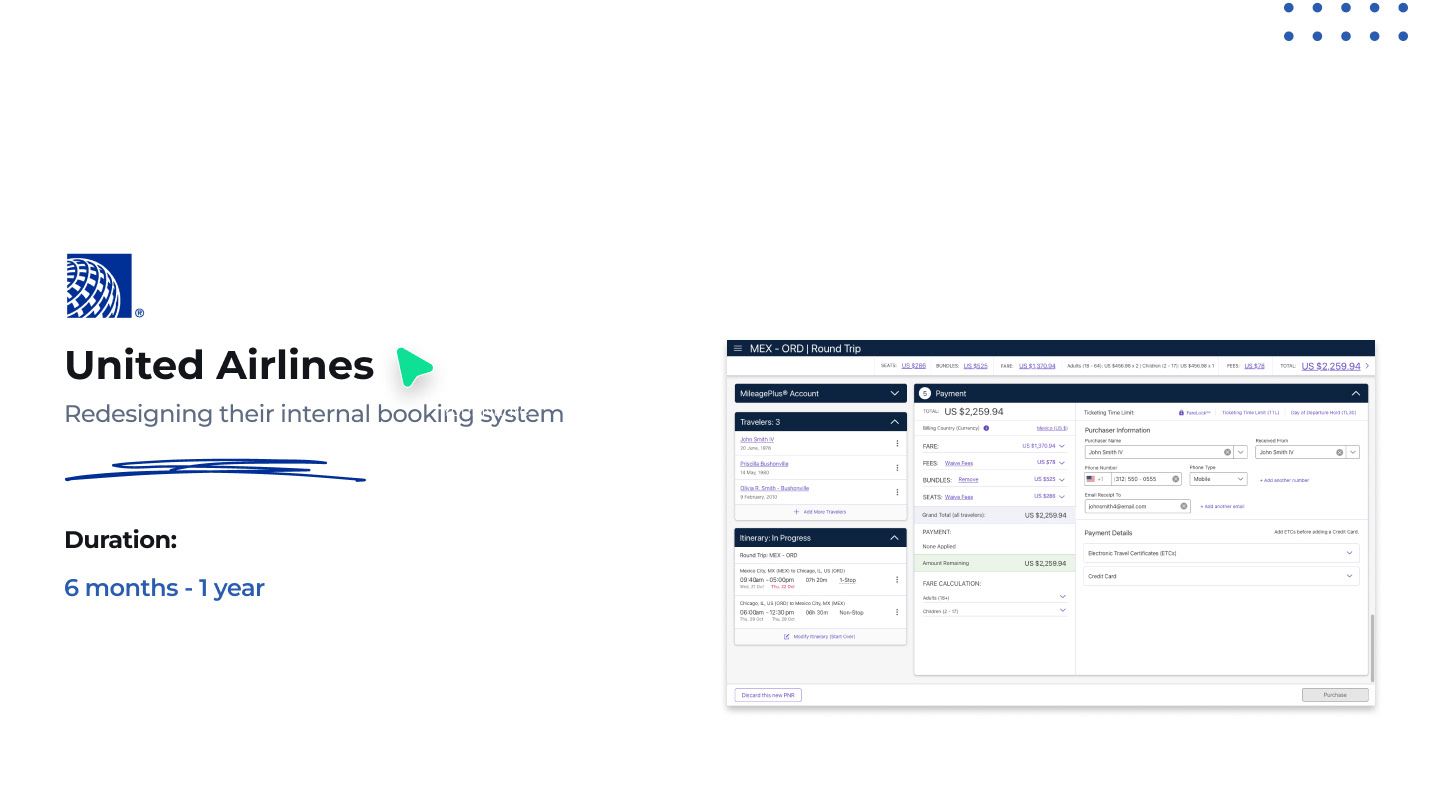Click the FareLock link with the lock icon
Screen dimensions: 1439x811
tap(1195, 412)
